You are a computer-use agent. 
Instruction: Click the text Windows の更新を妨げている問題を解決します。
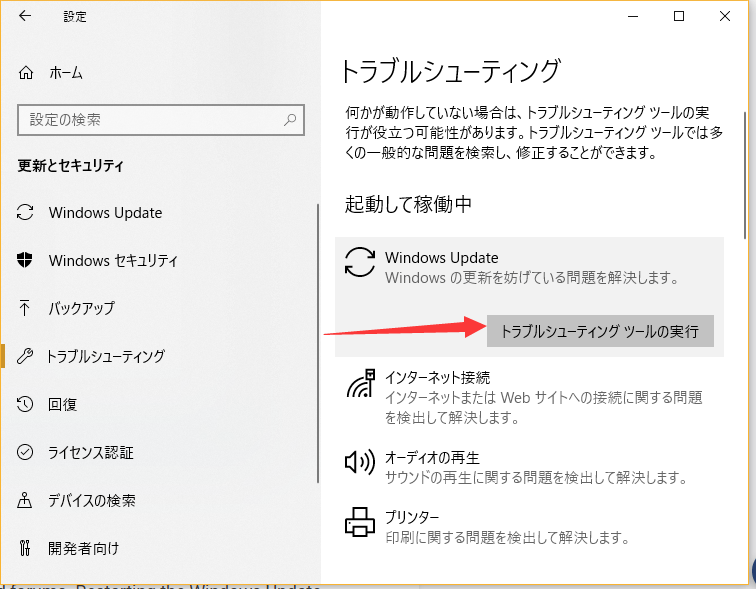(532, 278)
